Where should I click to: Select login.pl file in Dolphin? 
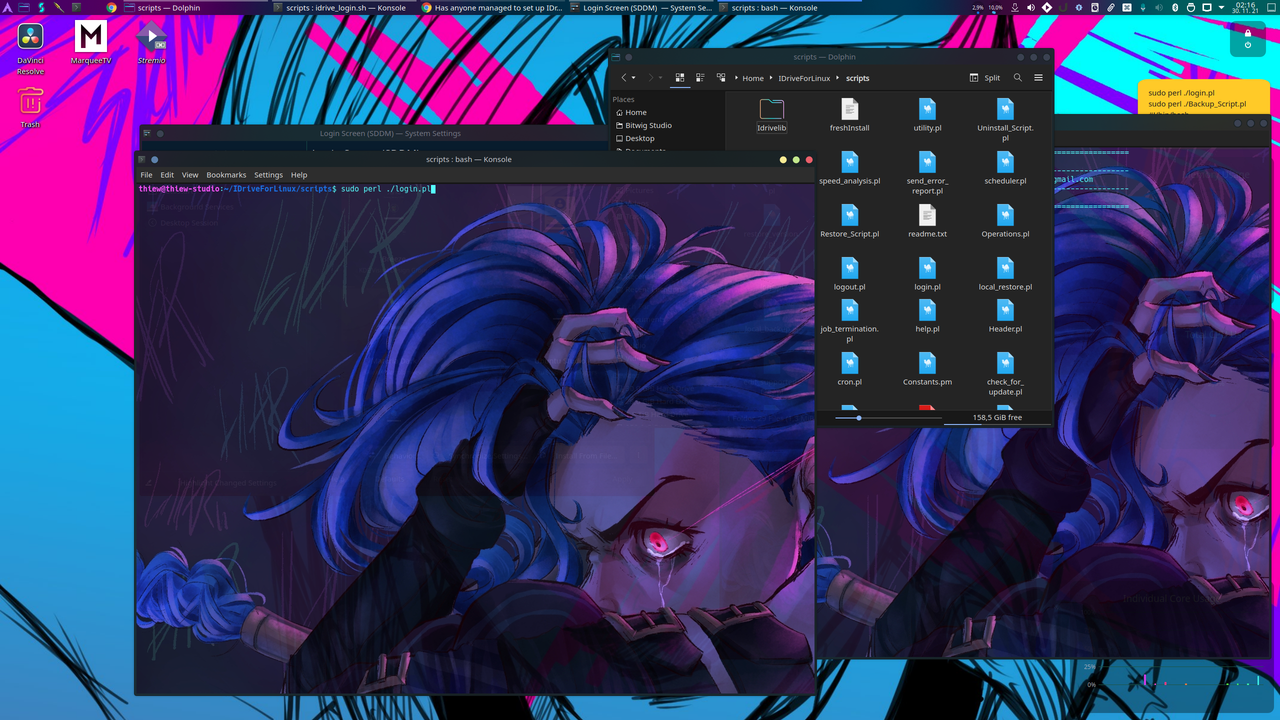point(927,275)
